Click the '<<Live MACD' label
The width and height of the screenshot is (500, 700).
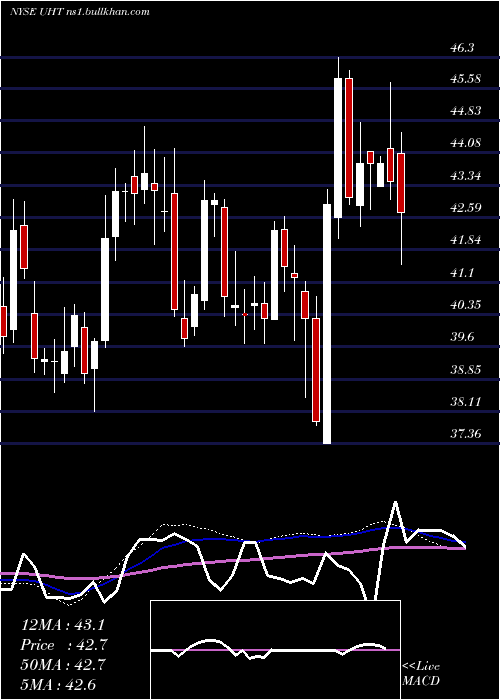click(421, 673)
